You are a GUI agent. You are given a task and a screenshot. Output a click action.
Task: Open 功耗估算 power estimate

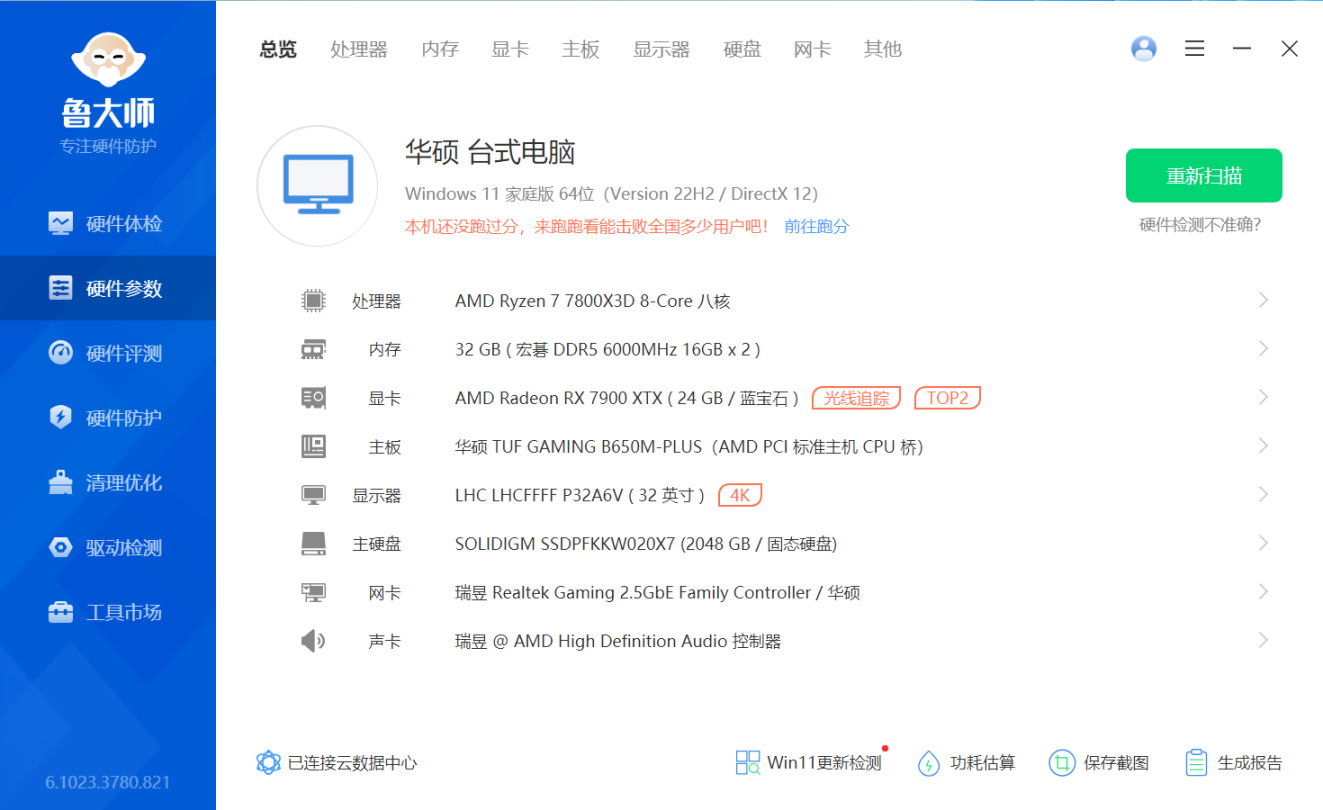coord(966,763)
